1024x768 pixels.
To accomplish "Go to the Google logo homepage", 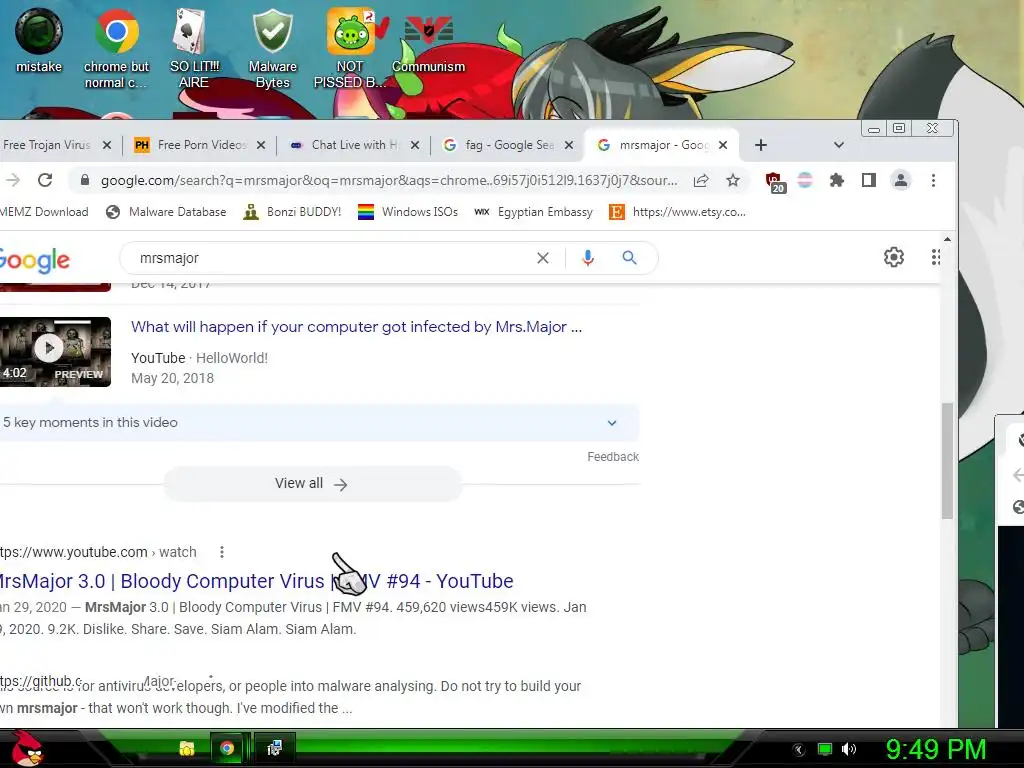I will click(35, 260).
